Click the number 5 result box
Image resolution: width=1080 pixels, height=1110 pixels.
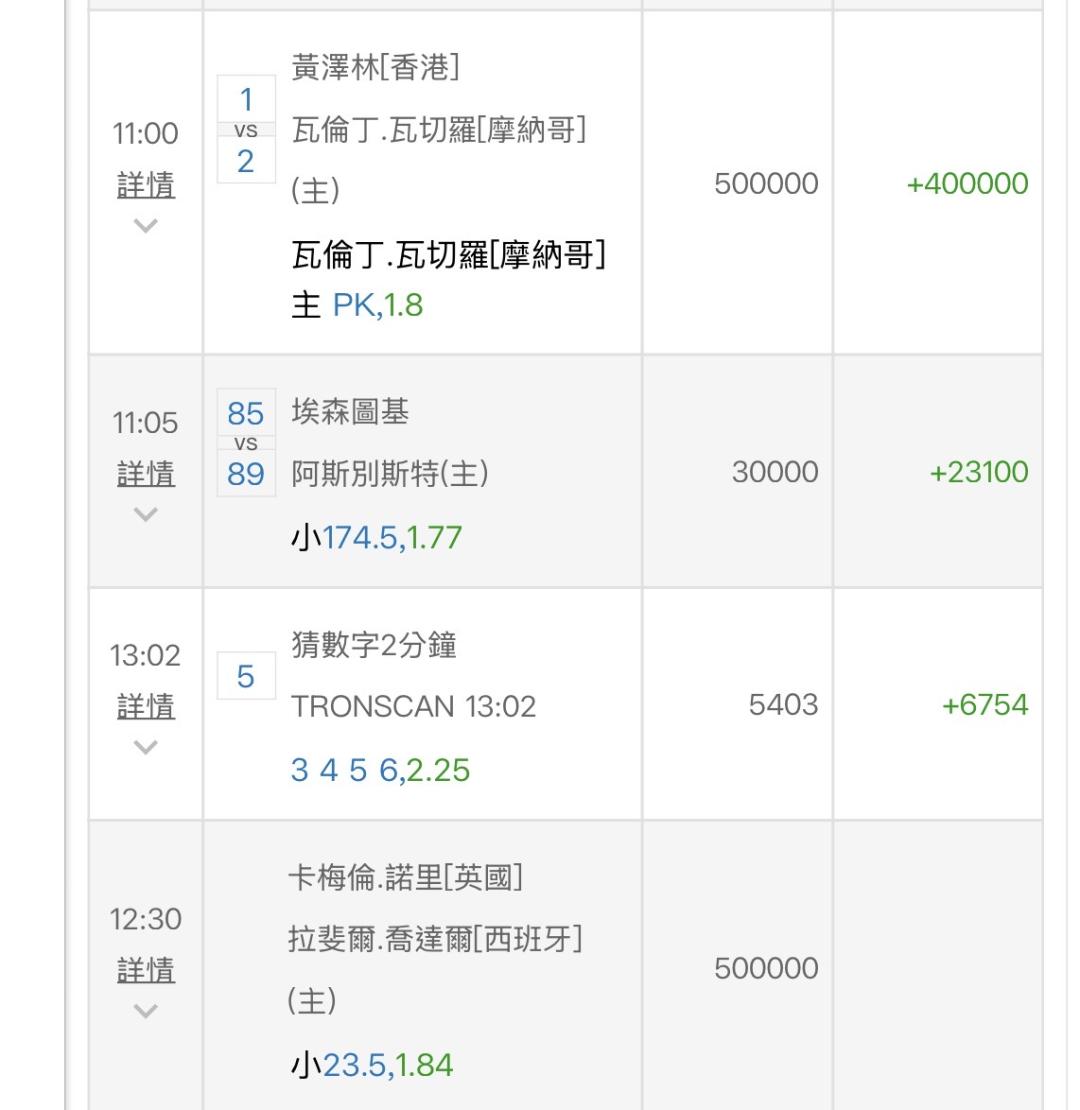point(246,678)
